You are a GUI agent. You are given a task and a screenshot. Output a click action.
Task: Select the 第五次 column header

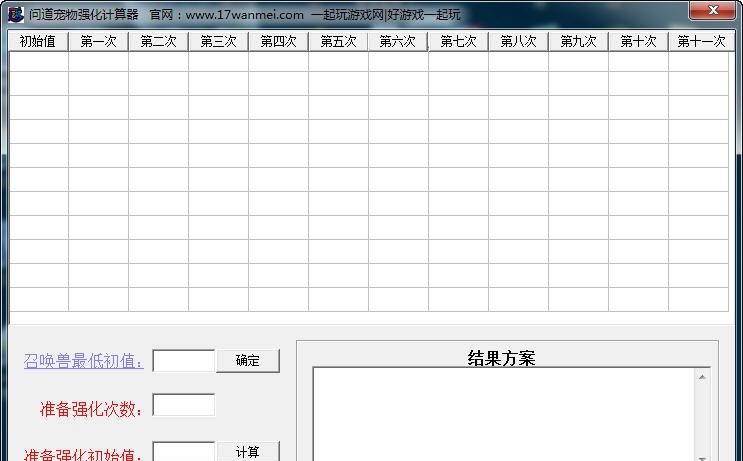(x=338, y=42)
